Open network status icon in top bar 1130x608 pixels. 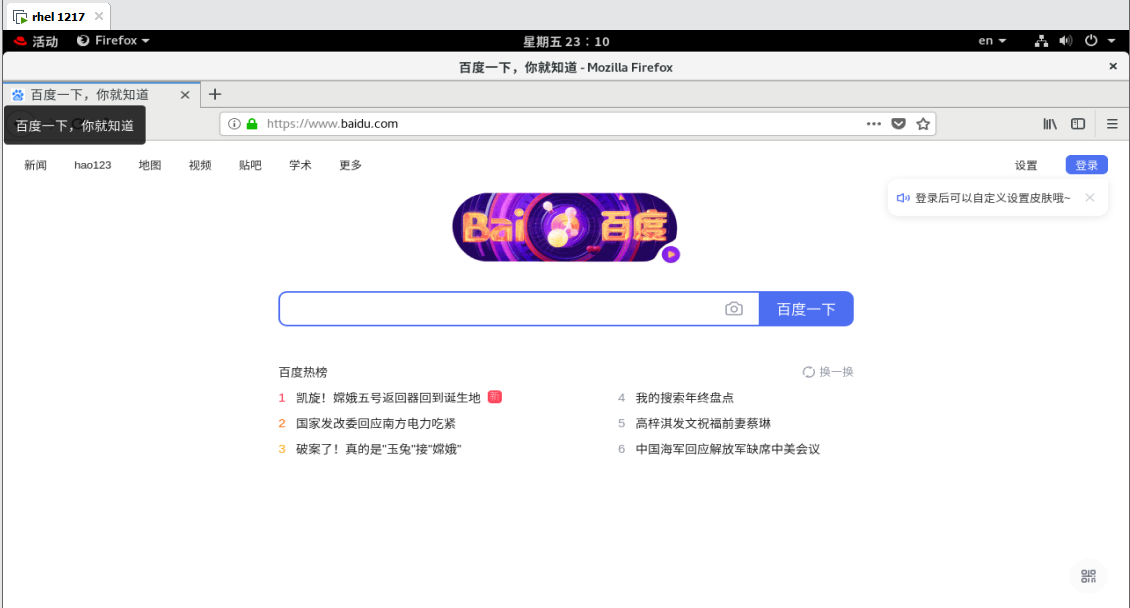coord(1041,41)
